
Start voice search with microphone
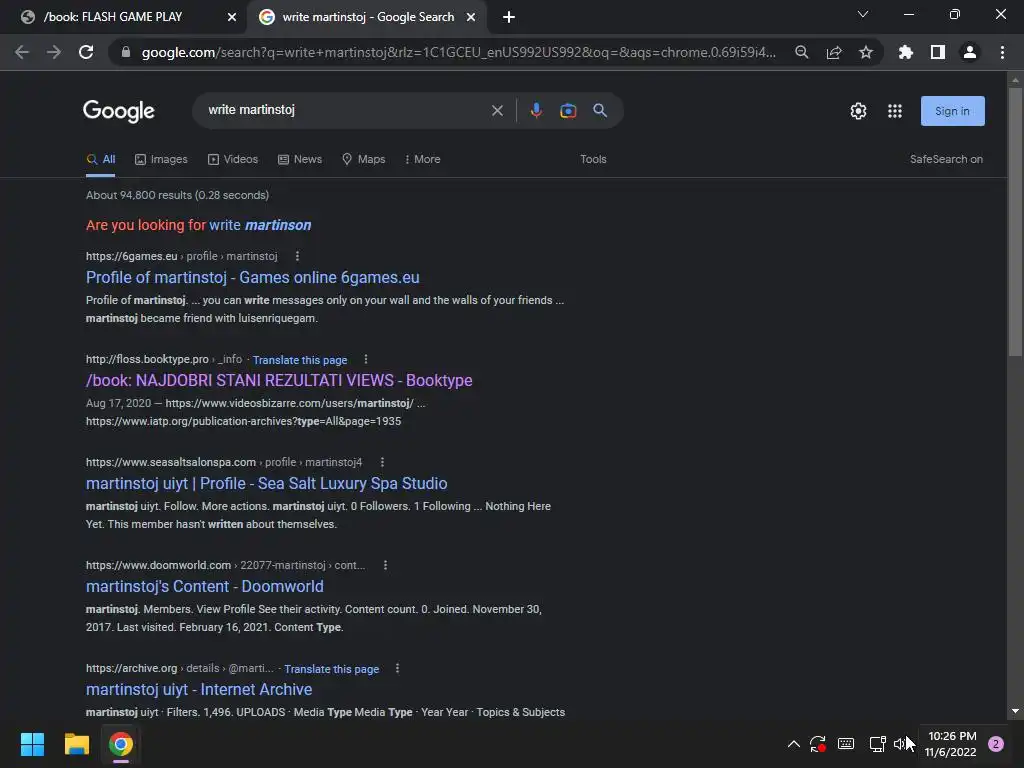point(536,110)
